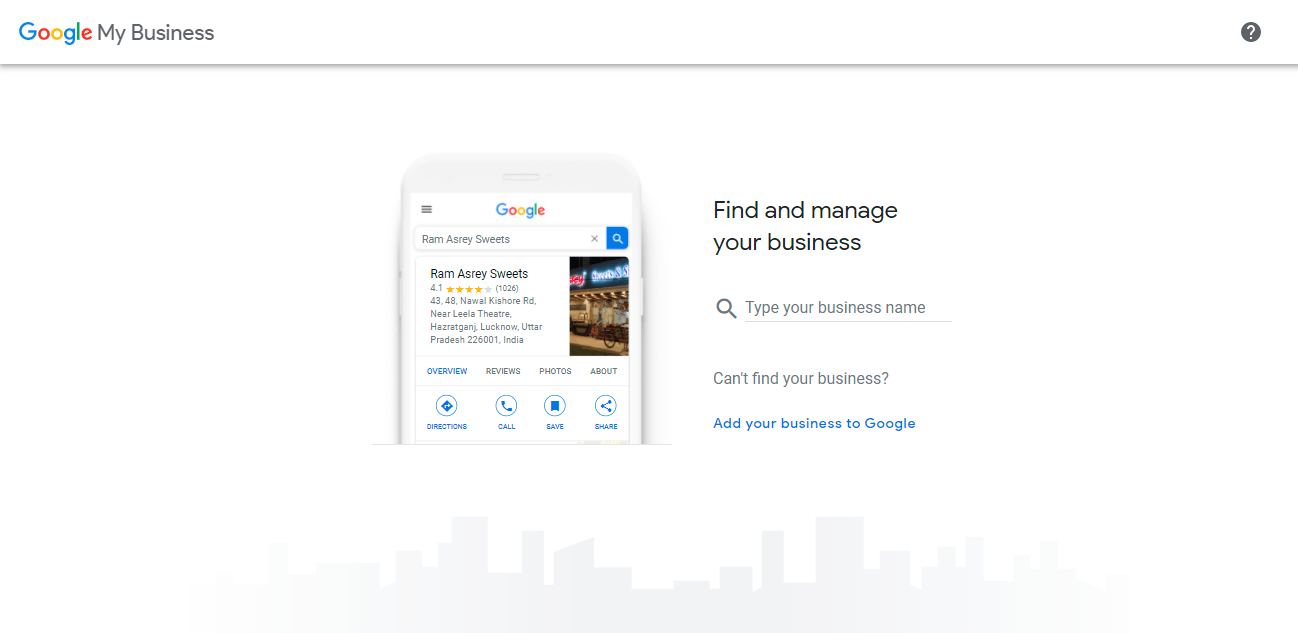Click blue search button in phone mockup
This screenshot has width=1298, height=633.
point(617,239)
